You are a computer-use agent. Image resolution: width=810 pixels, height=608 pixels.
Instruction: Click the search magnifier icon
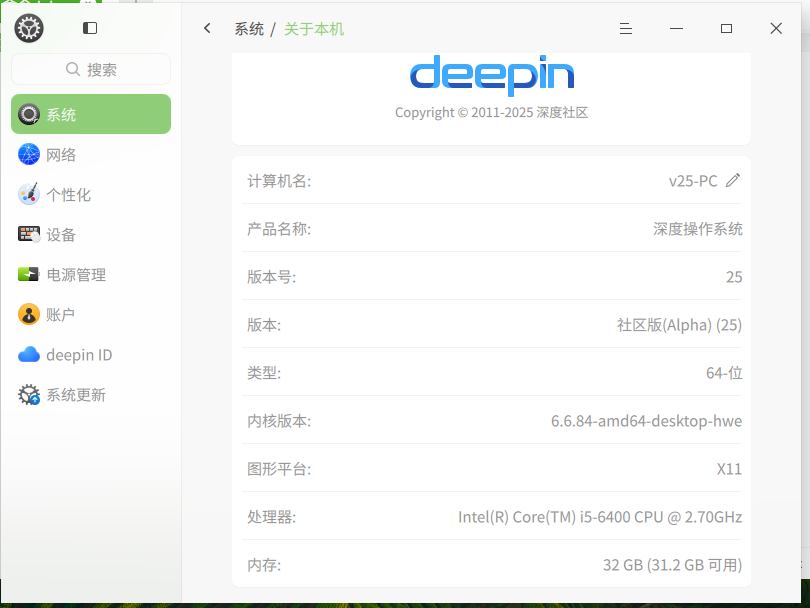click(73, 69)
